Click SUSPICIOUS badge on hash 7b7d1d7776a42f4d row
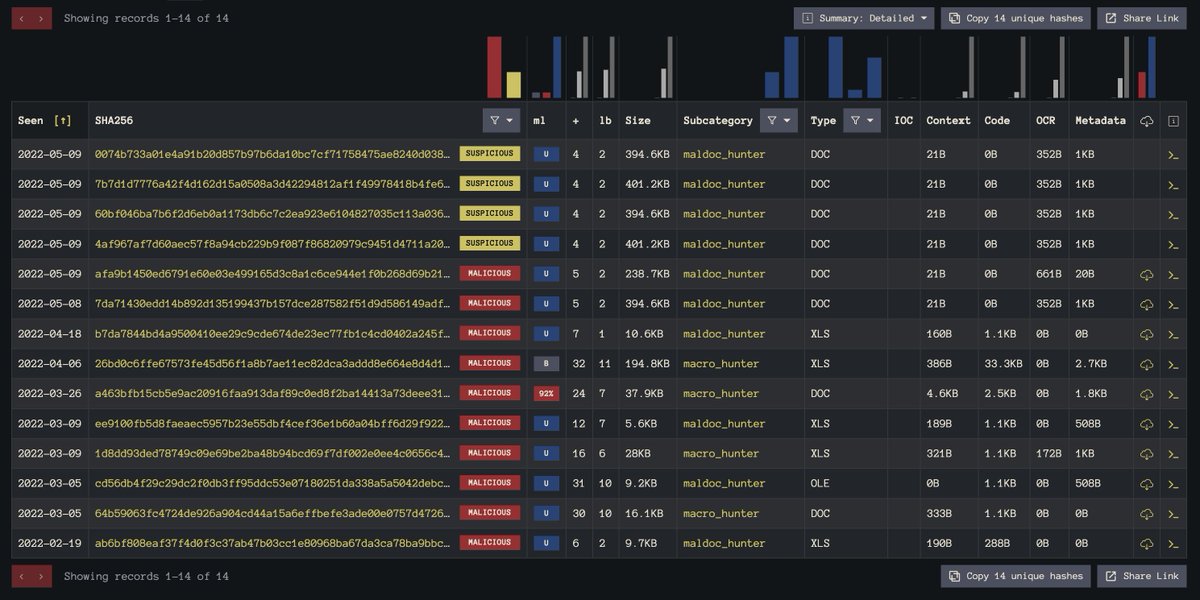 point(490,184)
